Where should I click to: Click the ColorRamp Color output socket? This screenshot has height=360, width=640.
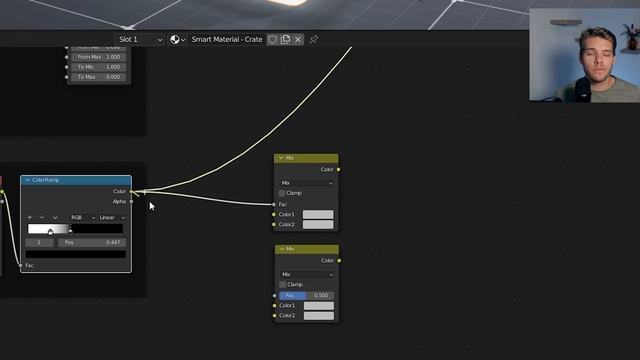pos(131,191)
